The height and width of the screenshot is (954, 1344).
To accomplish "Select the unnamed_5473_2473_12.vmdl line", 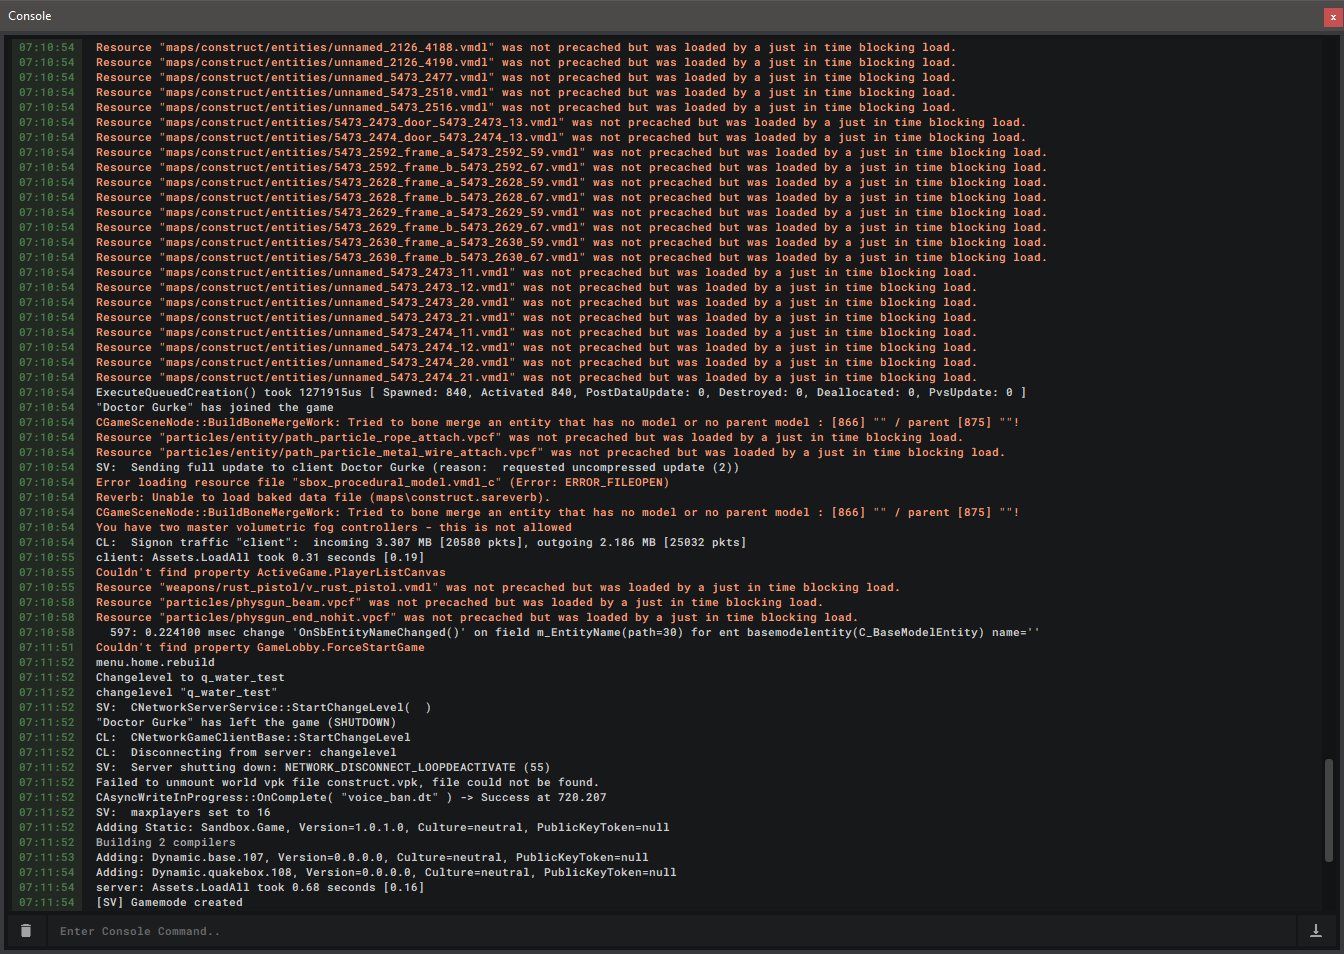I will (537, 287).
